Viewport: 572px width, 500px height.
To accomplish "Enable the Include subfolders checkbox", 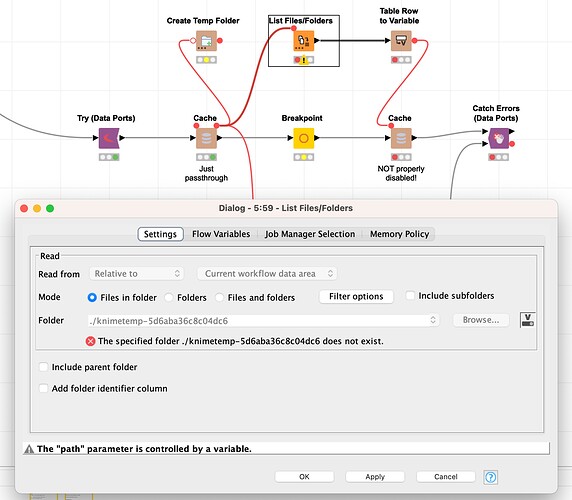I will [410, 295].
